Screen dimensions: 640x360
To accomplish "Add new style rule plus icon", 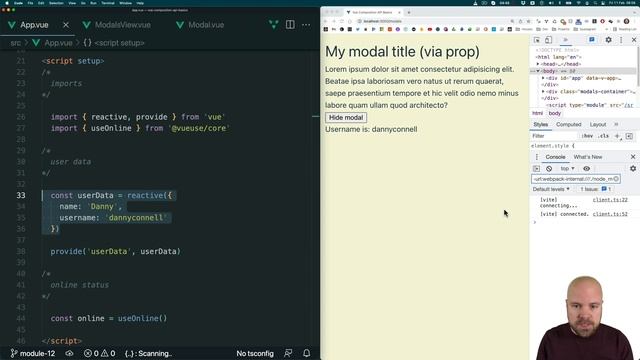I will coord(617,136).
